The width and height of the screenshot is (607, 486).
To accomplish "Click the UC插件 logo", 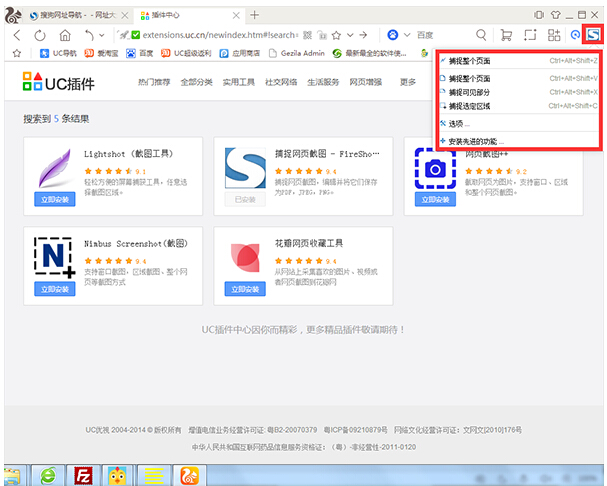I will pos(58,82).
